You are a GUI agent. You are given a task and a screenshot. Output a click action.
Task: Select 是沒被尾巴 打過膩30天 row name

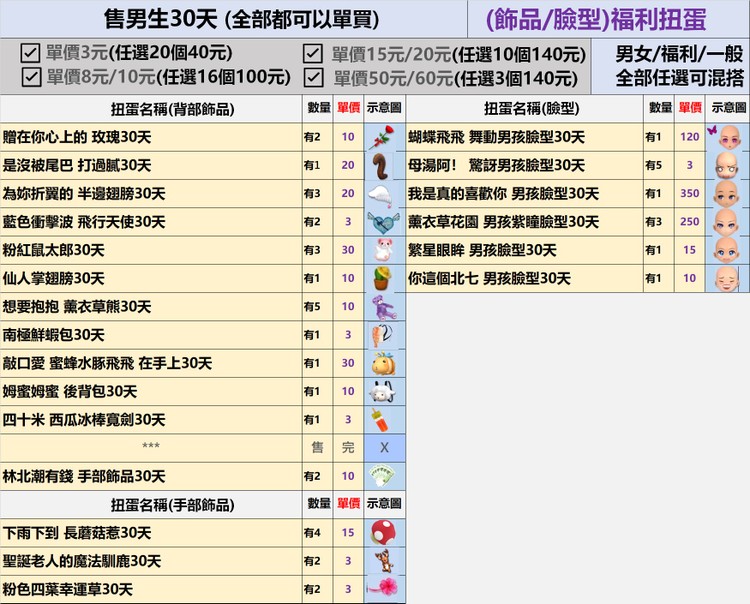click(77, 165)
